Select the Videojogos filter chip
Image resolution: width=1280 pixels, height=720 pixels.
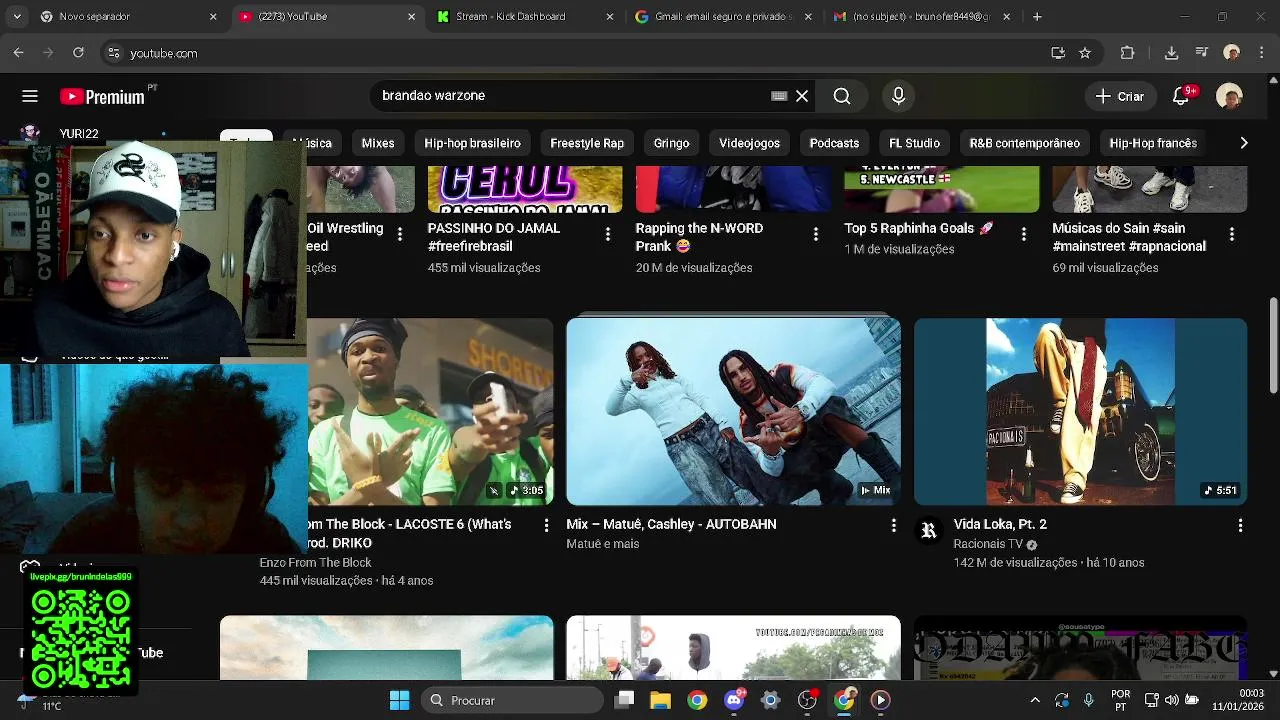click(749, 143)
